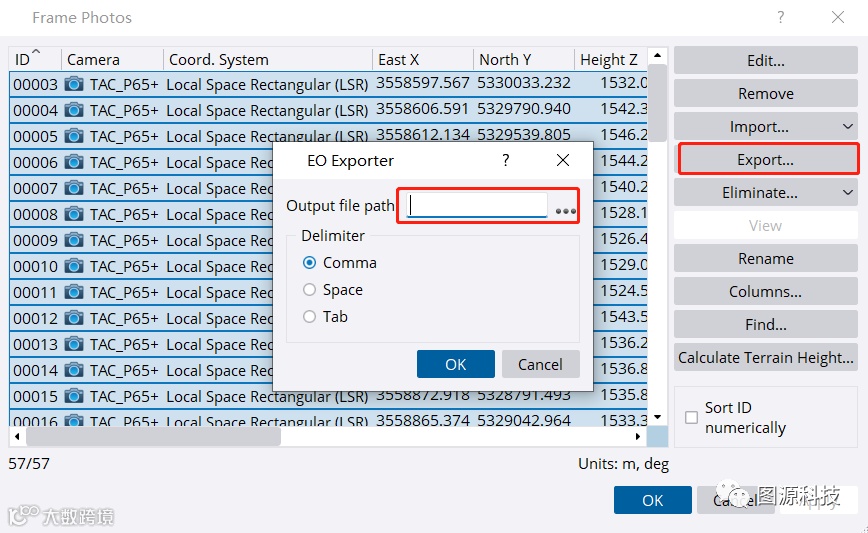Open the Columns... button
Screen dimensions: 868x533
pos(766,292)
